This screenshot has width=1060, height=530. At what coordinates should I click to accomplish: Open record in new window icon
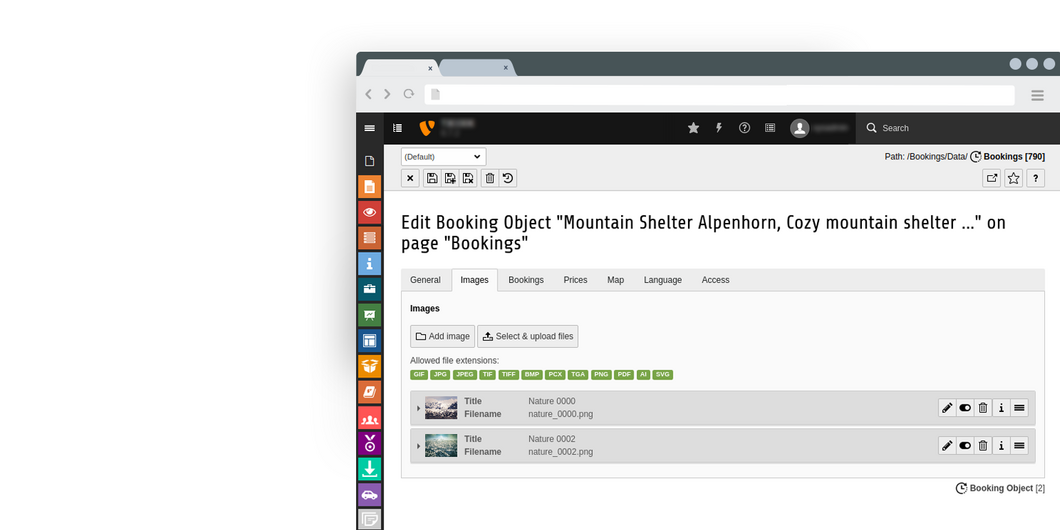(x=991, y=178)
